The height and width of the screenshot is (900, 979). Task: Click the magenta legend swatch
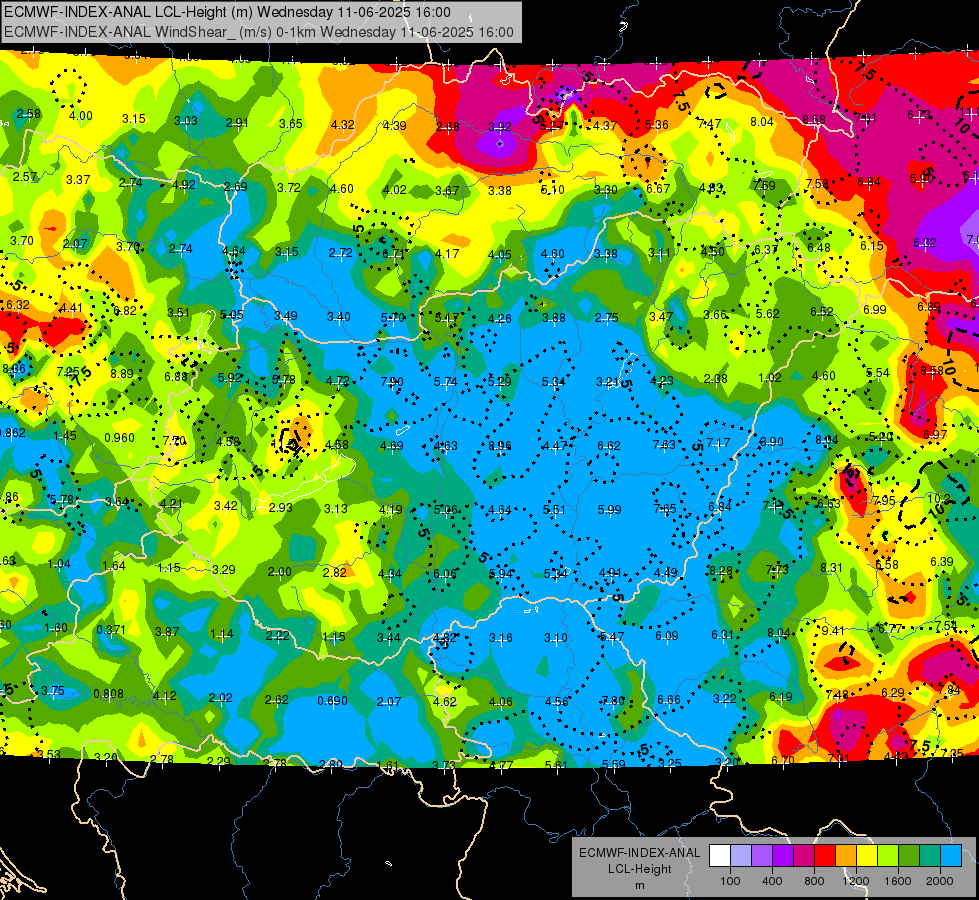(x=804, y=856)
